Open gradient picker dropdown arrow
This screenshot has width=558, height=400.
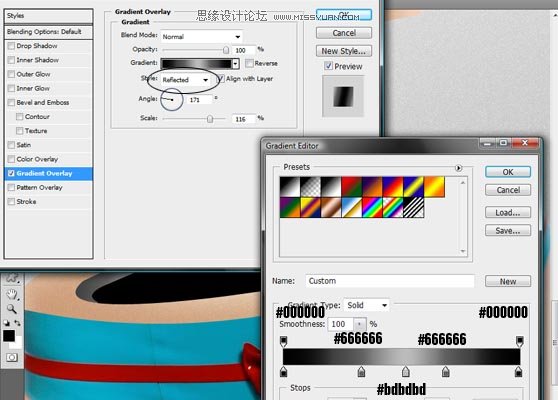pos(235,64)
